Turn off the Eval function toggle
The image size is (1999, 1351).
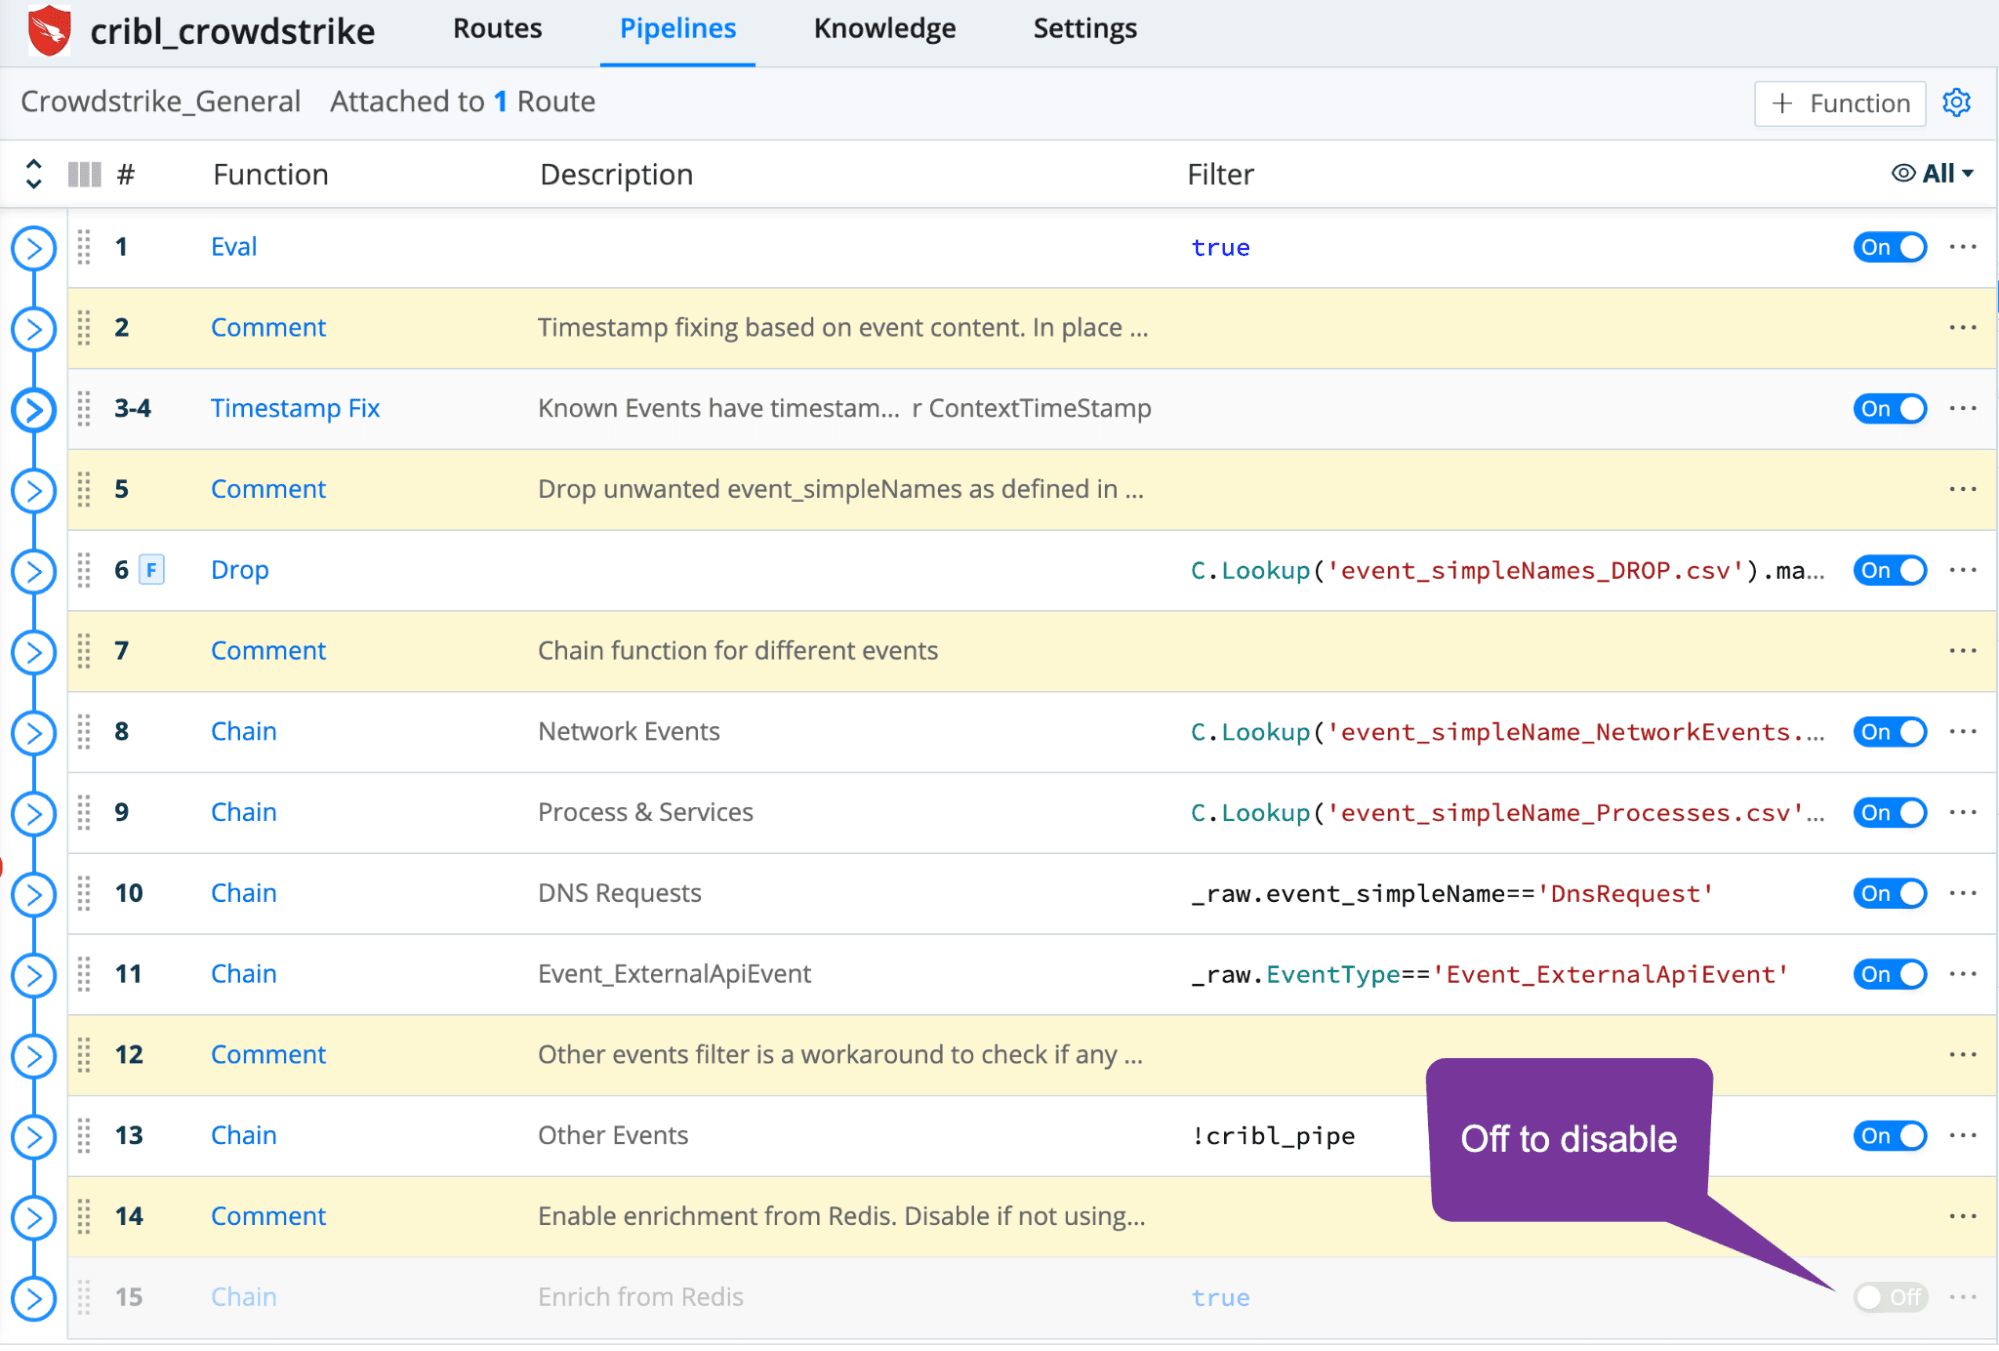coord(1889,247)
